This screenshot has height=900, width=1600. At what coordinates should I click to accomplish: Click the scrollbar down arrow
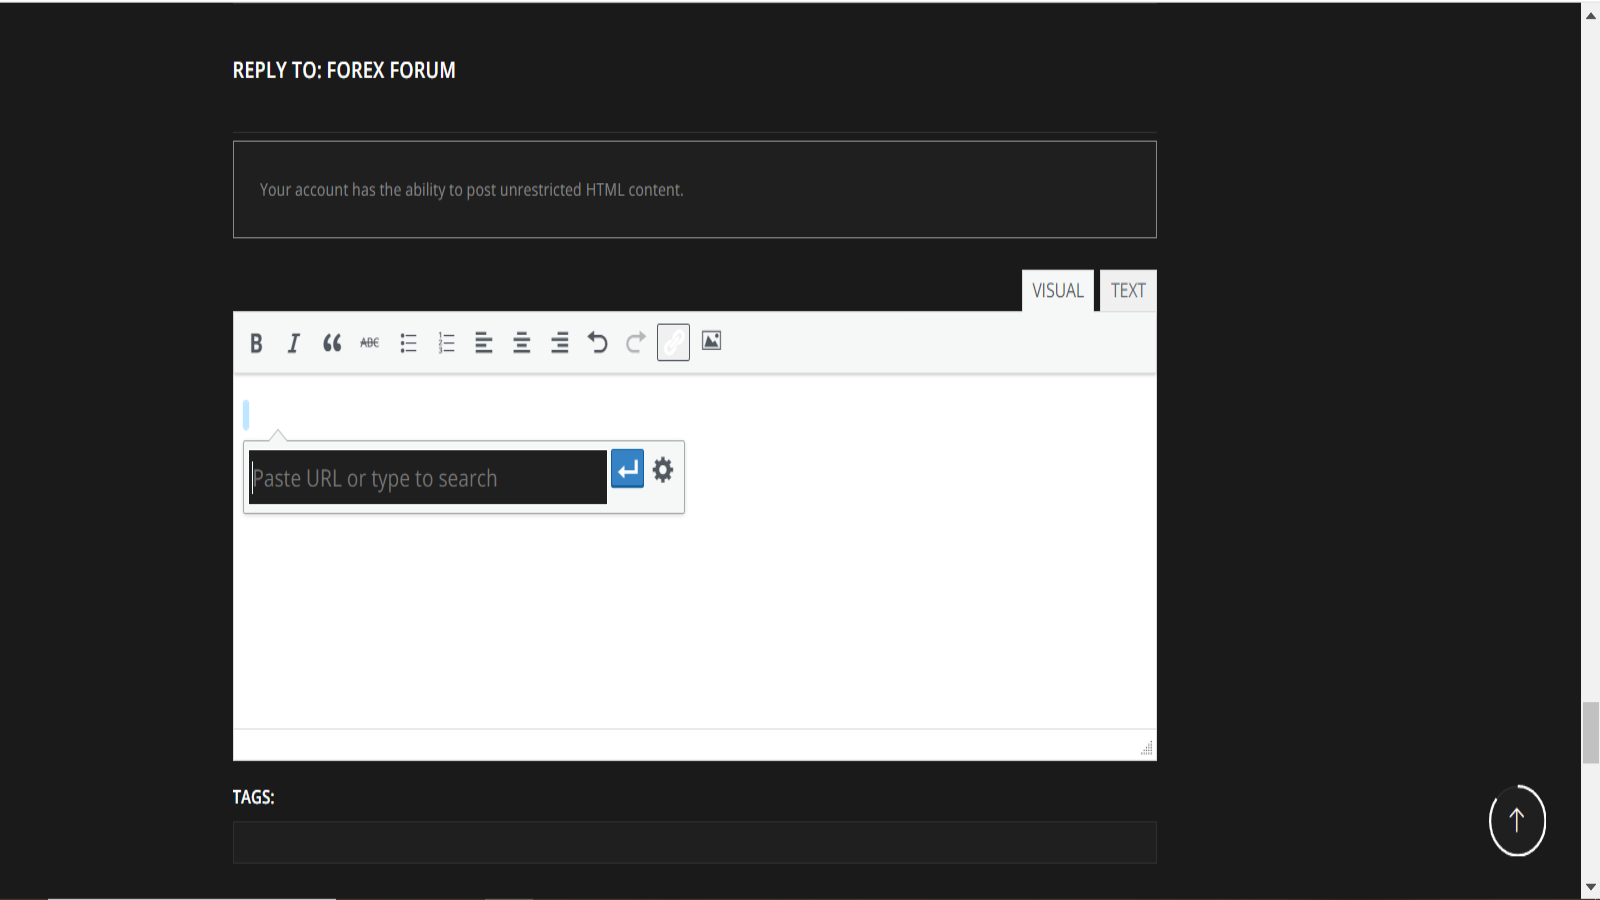pyautogui.click(x=1590, y=887)
